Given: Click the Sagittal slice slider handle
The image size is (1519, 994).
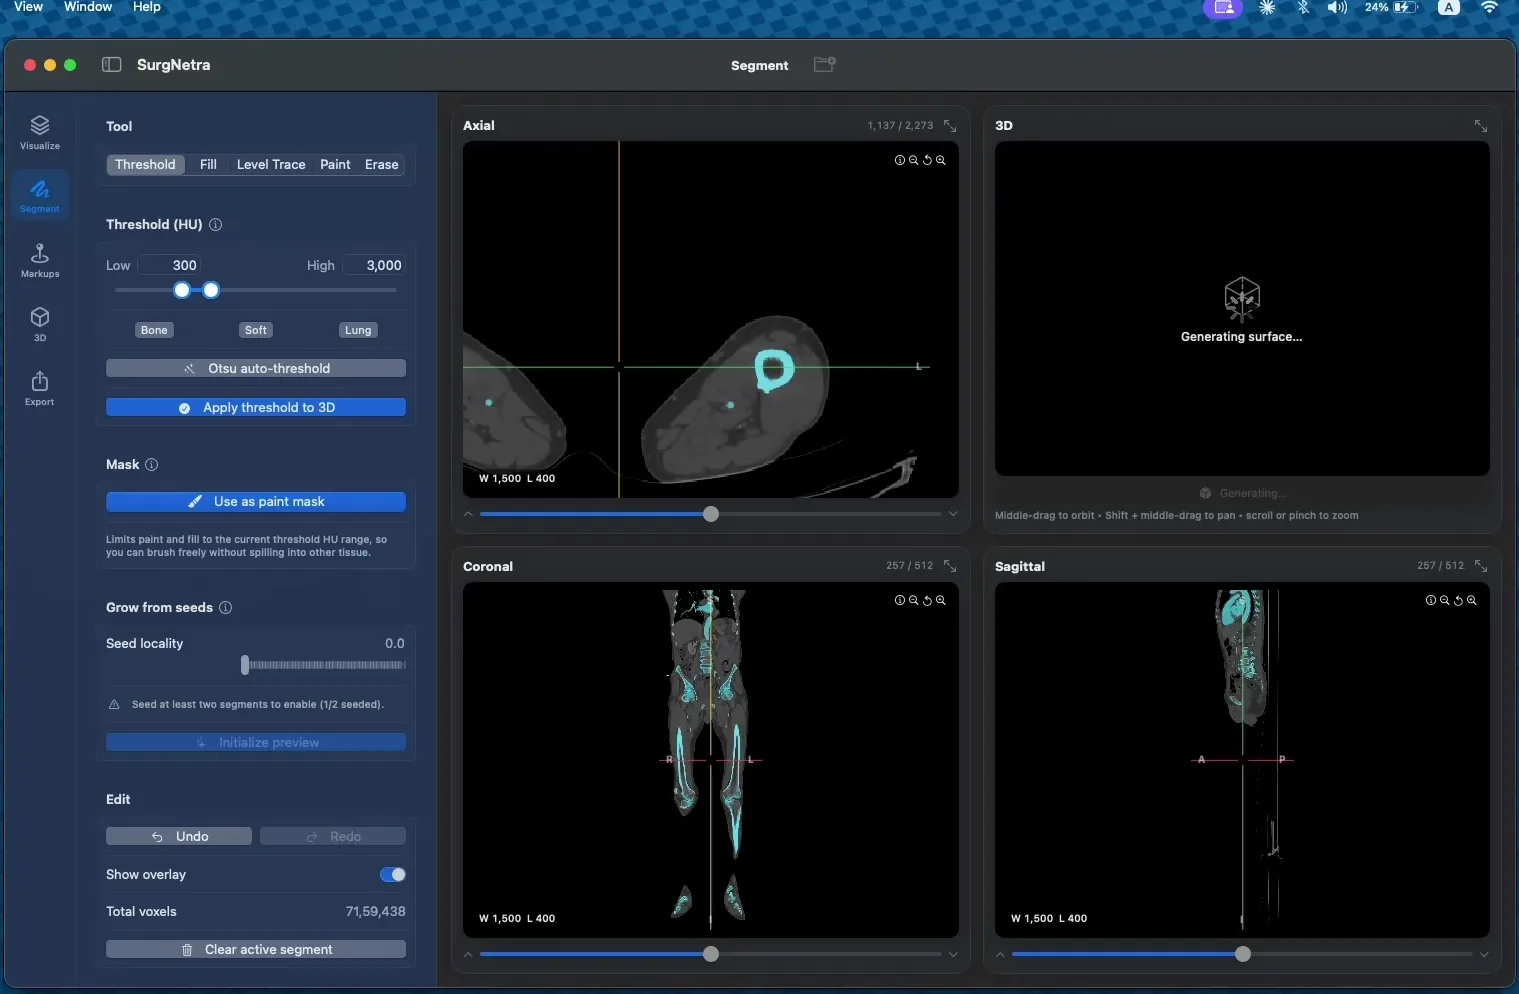Looking at the screenshot, I should (x=1243, y=954).
